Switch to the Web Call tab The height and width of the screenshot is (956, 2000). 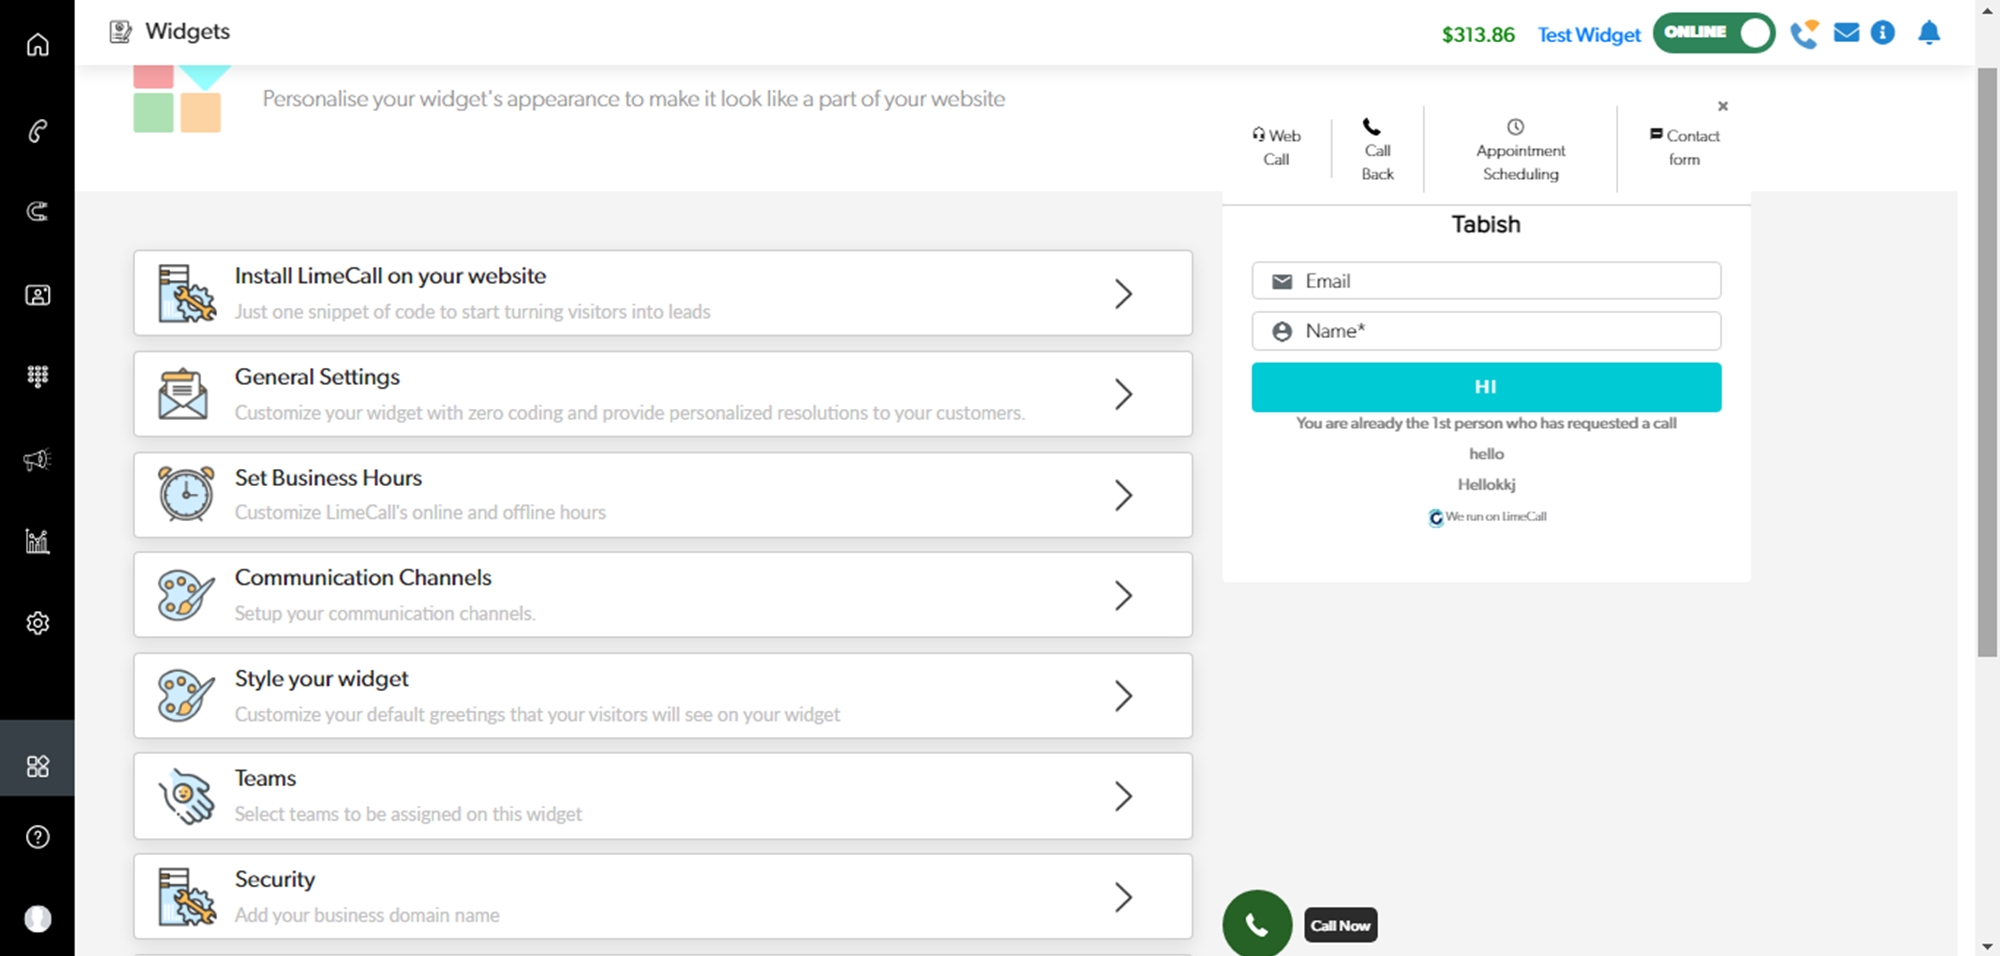click(1276, 147)
